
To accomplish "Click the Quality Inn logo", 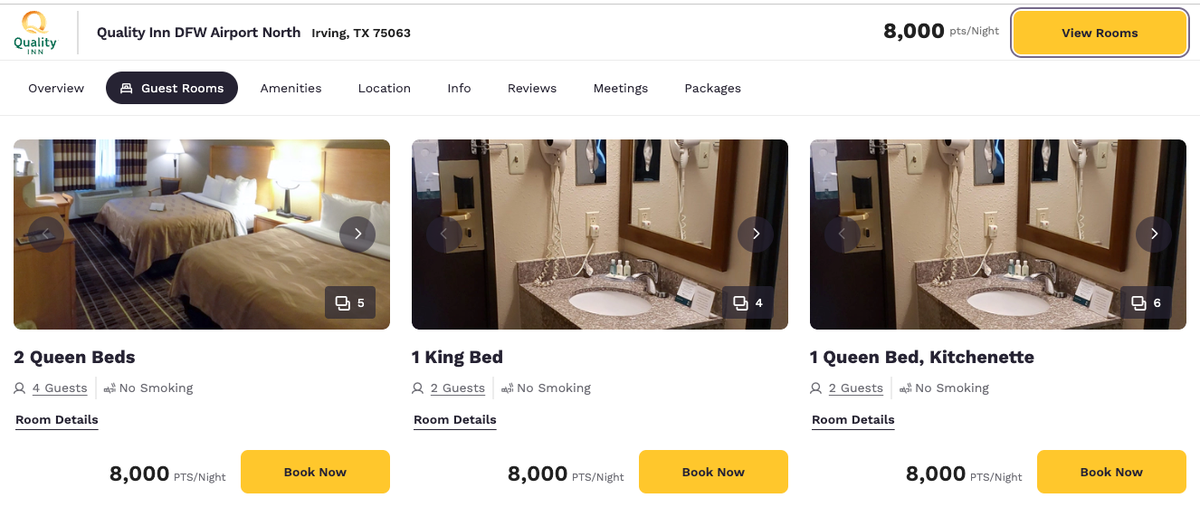I will (x=35, y=32).
